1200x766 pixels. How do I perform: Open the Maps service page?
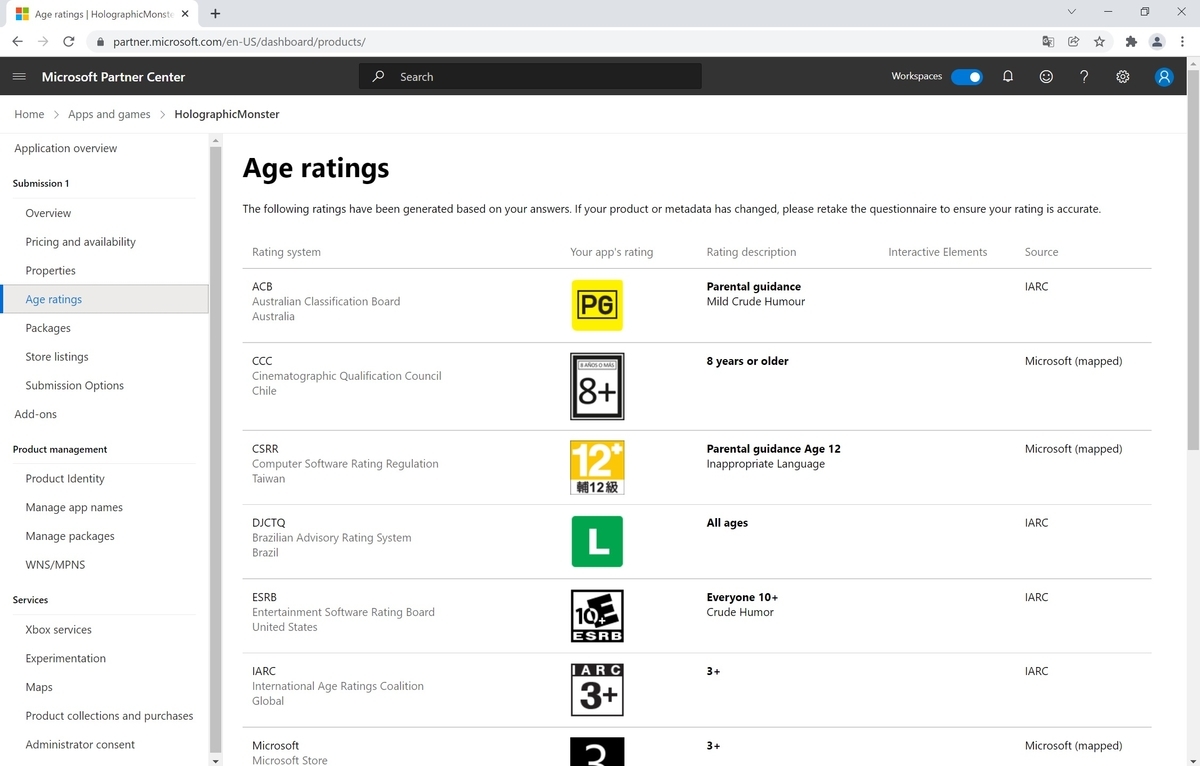(x=39, y=687)
